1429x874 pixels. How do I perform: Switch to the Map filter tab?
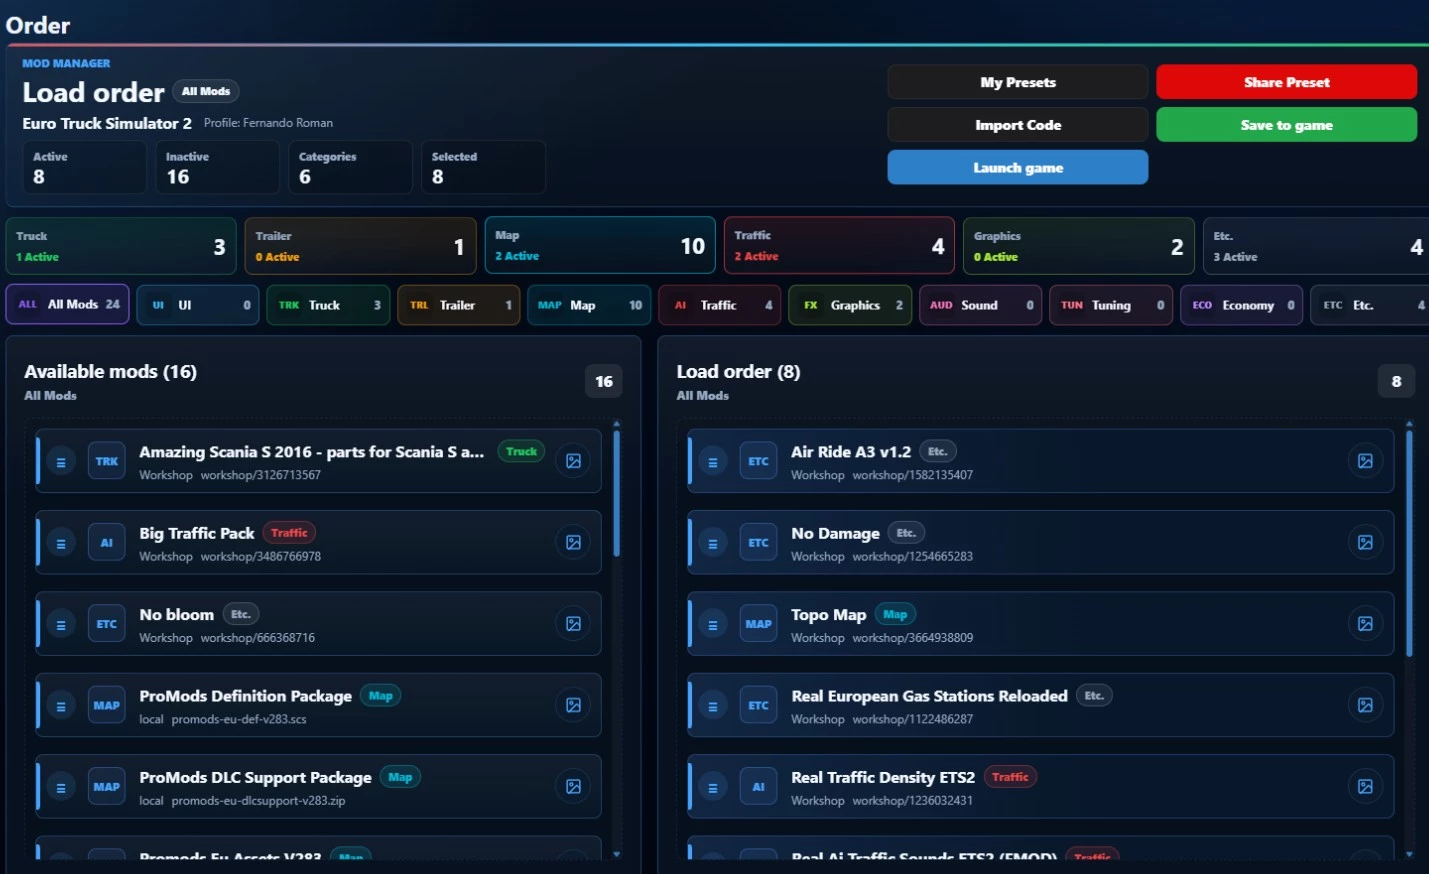tap(589, 305)
